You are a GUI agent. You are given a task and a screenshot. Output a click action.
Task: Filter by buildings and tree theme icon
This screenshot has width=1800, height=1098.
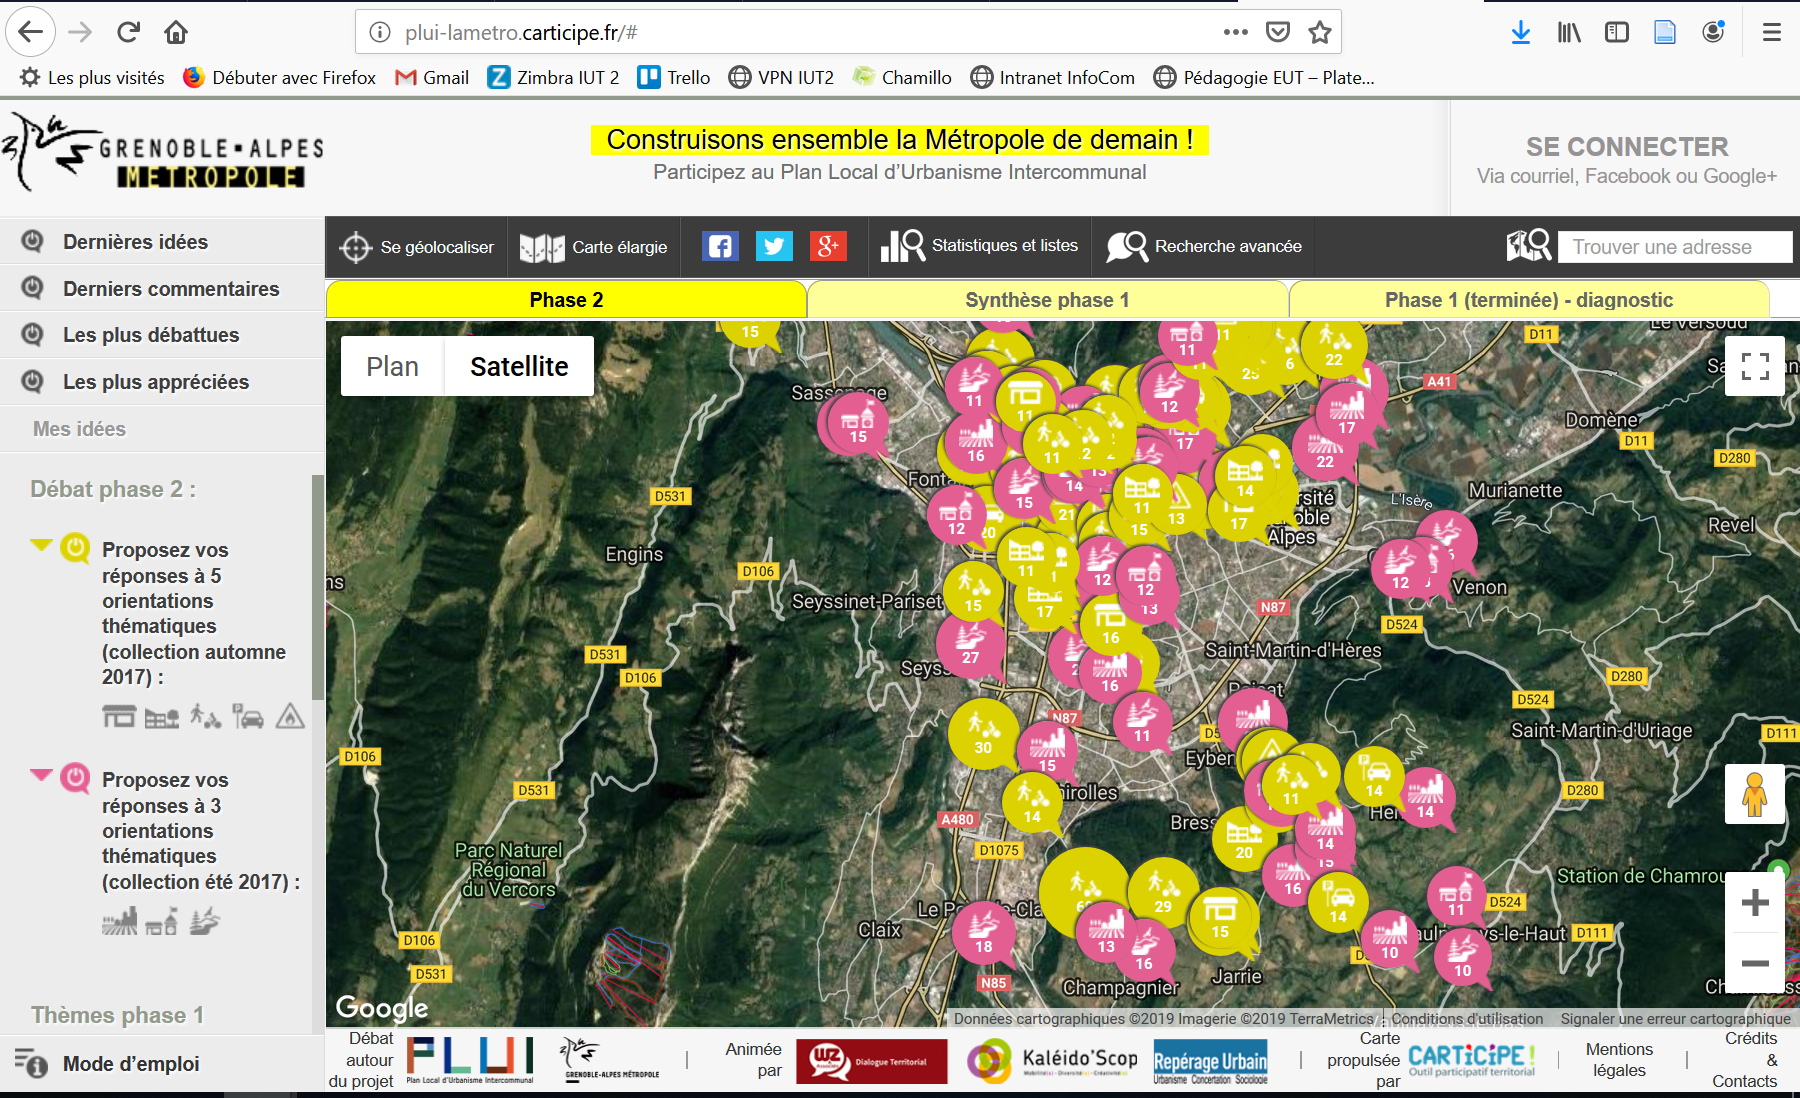162,717
